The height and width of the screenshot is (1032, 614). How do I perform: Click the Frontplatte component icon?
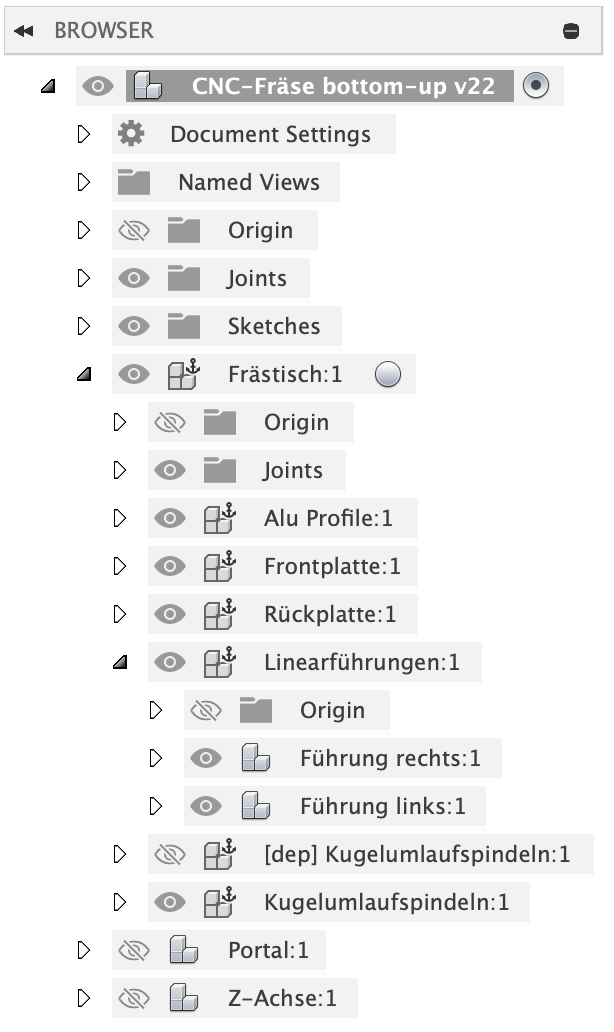[218, 566]
